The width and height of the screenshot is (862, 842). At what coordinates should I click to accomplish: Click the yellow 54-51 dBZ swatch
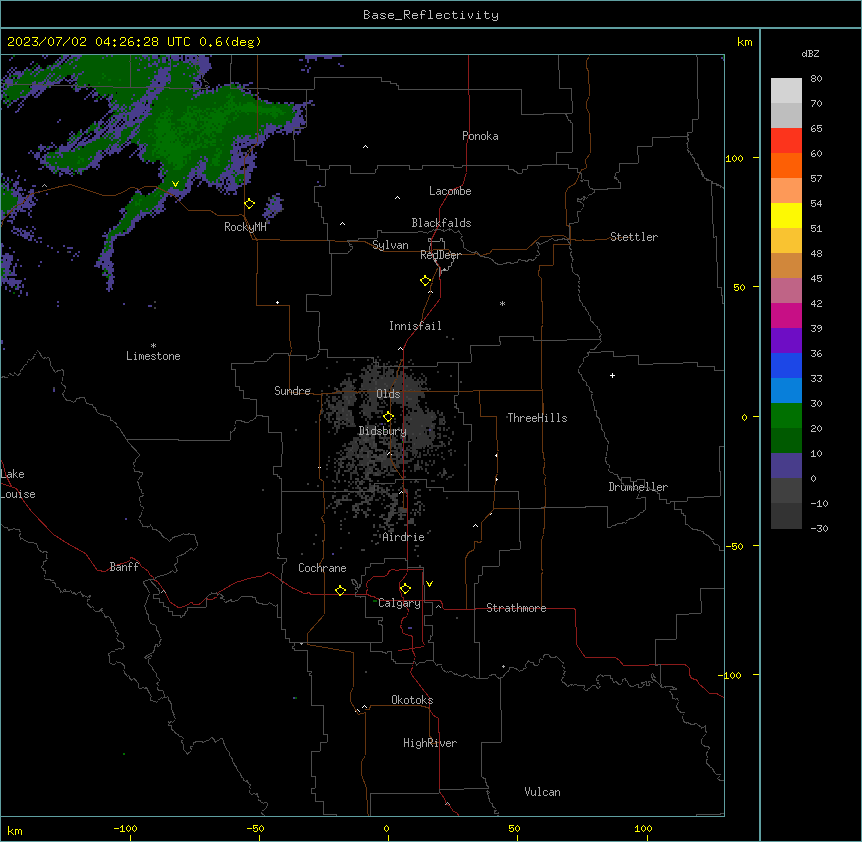pyautogui.click(x=786, y=215)
